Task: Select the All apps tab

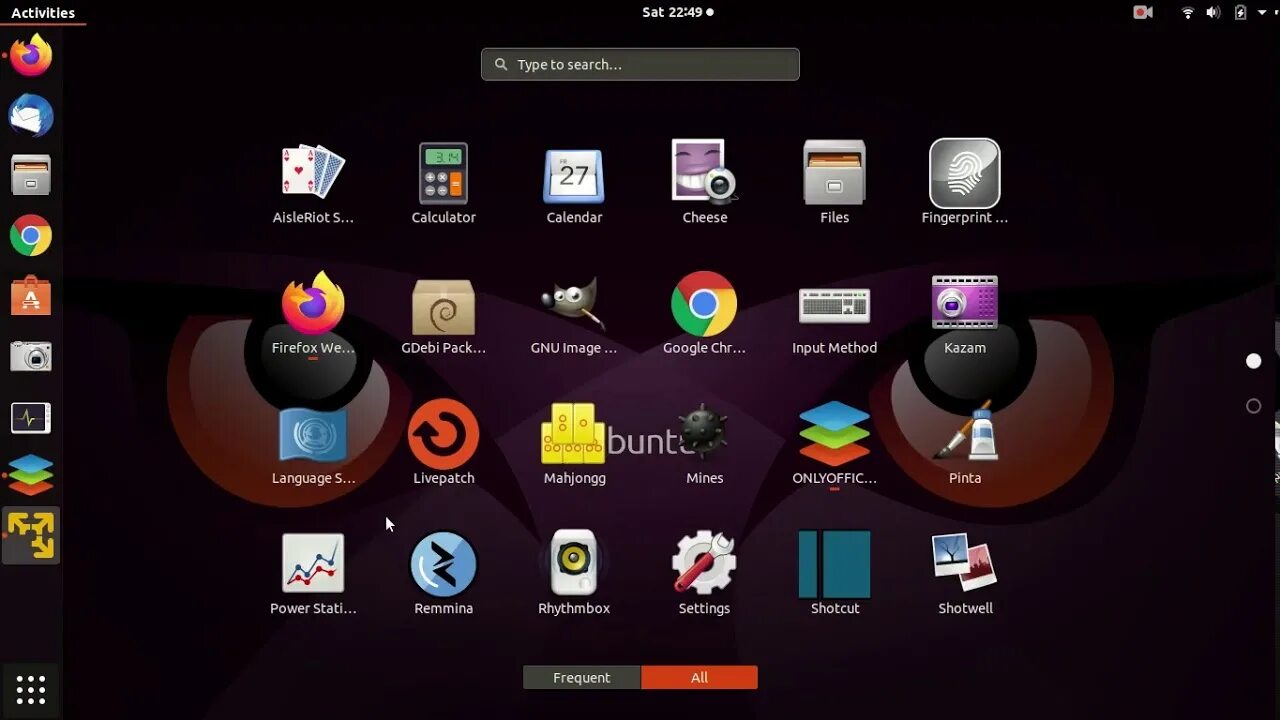Action: click(x=699, y=677)
